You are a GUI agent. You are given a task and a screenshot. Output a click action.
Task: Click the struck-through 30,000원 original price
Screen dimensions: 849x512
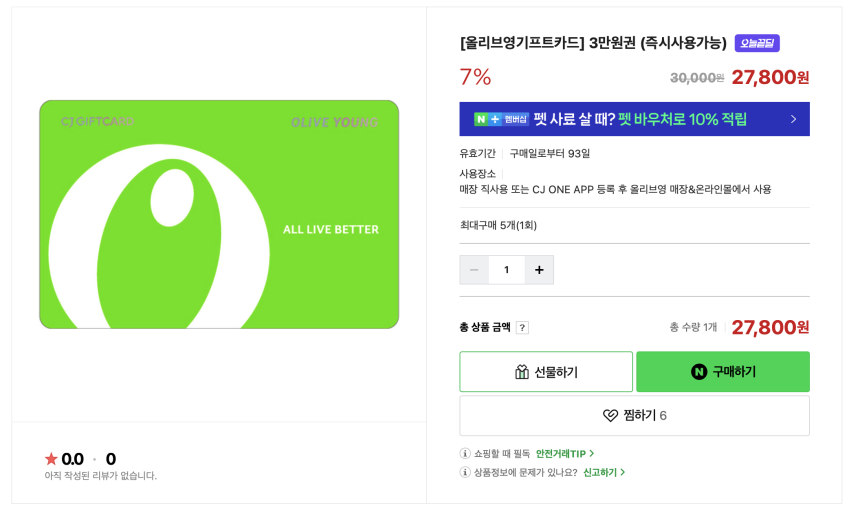point(697,78)
